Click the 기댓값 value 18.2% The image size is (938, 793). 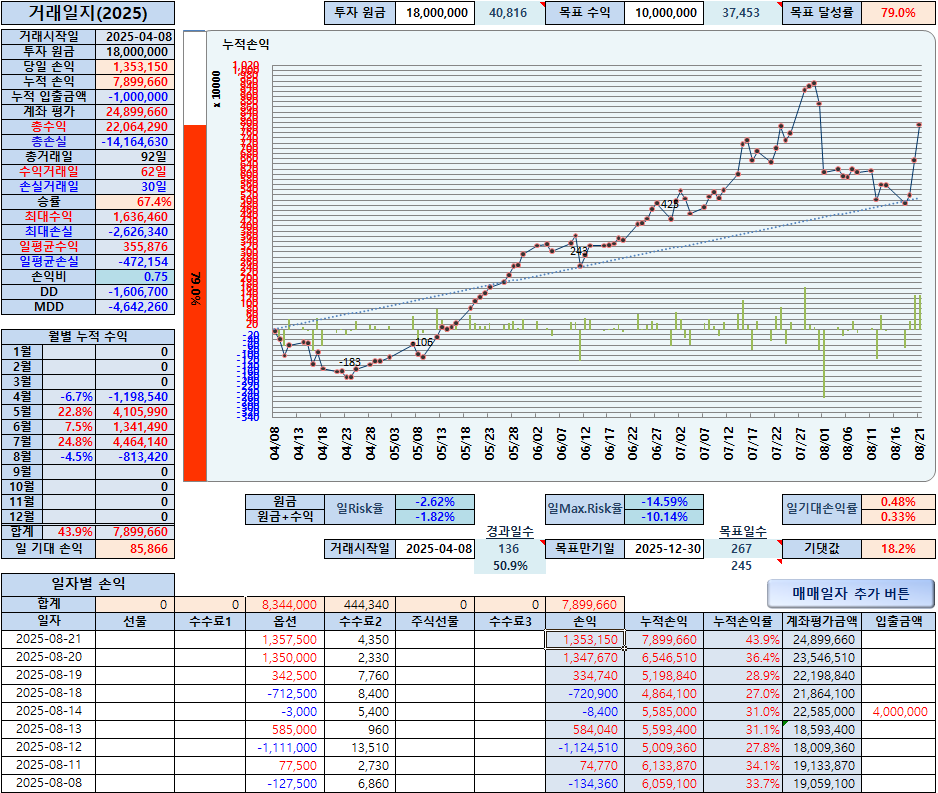[x=899, y=548]
